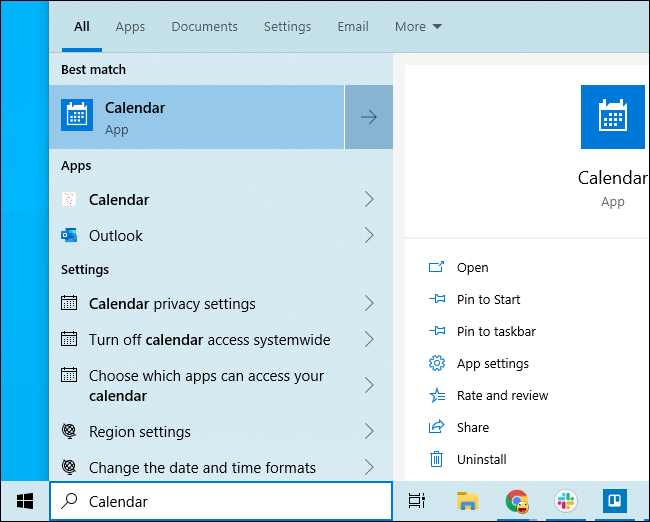Switch to the Settings search tab
This screenshot has height=522, width=650.
(287, 27)
